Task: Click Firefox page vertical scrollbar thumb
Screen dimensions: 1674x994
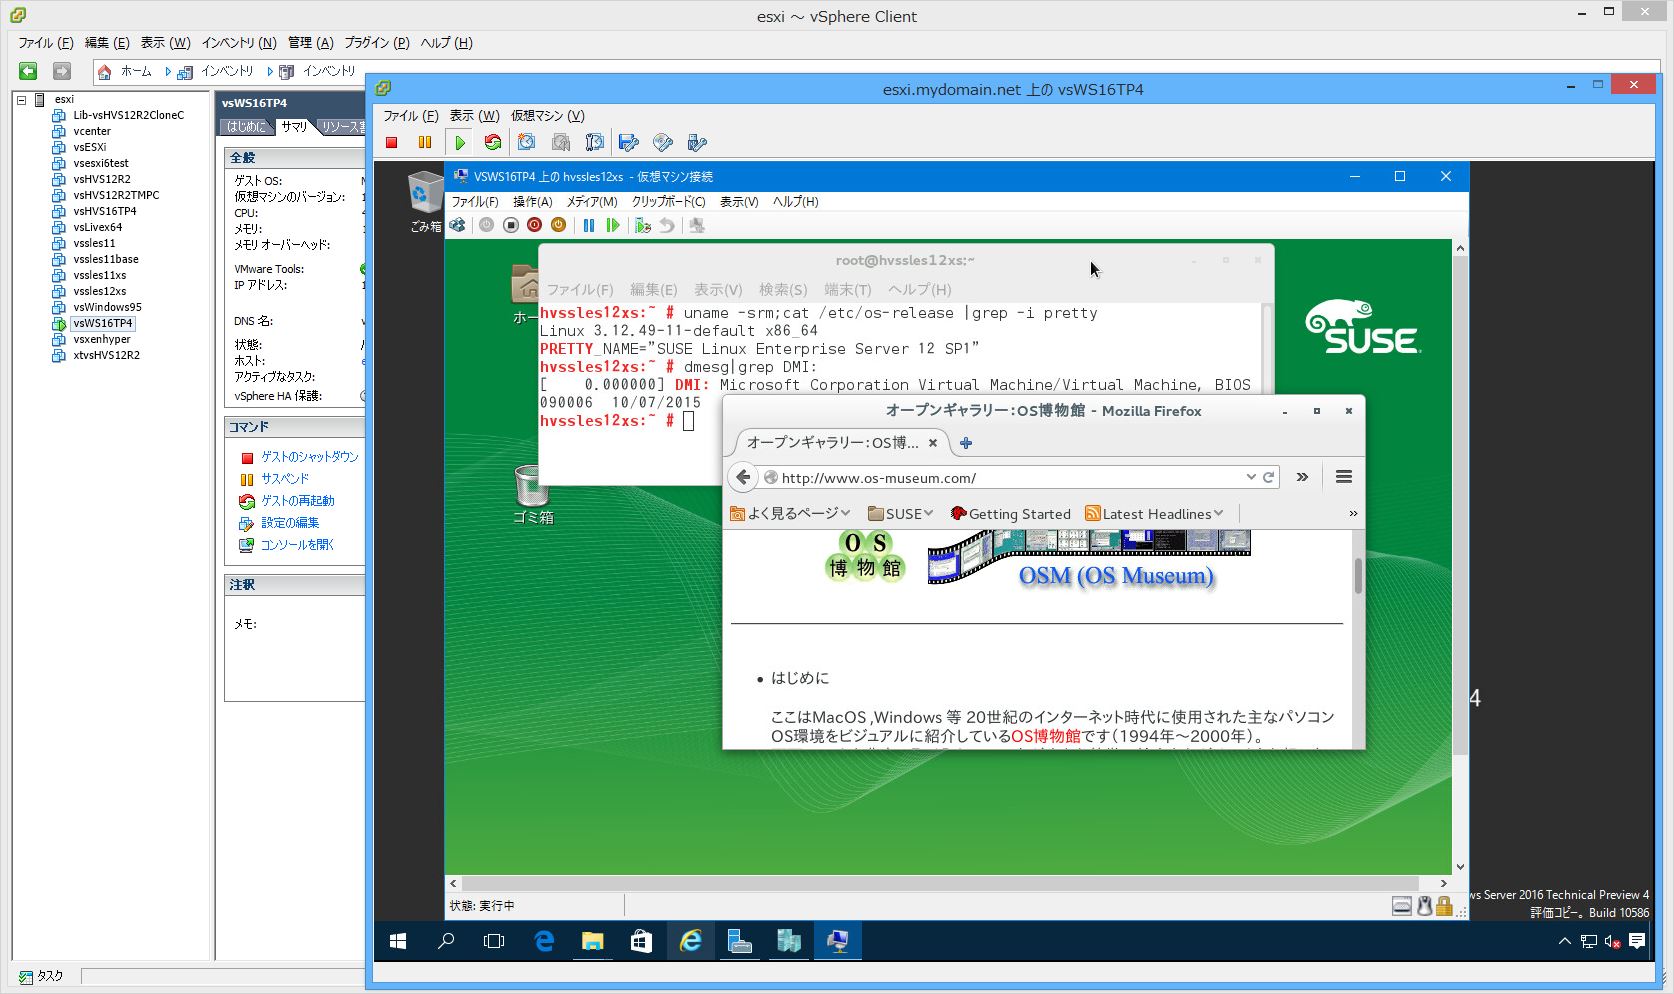Action: tap(1358, 576)
